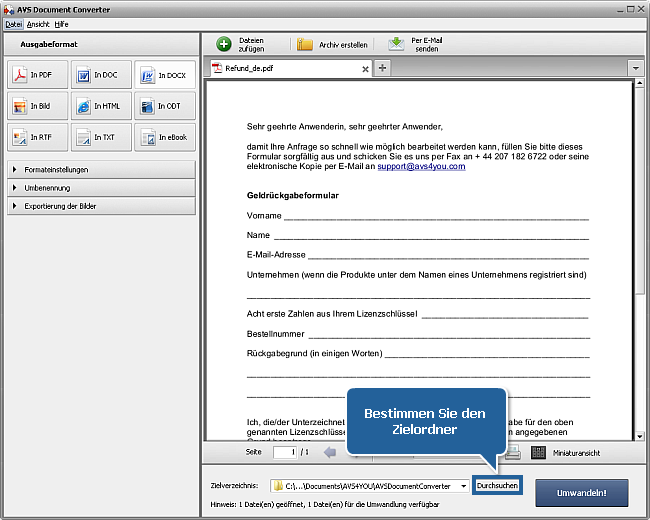Choose the In DOC format button
The height and width of the screenshot is (520, 650).
coord(101,76)
